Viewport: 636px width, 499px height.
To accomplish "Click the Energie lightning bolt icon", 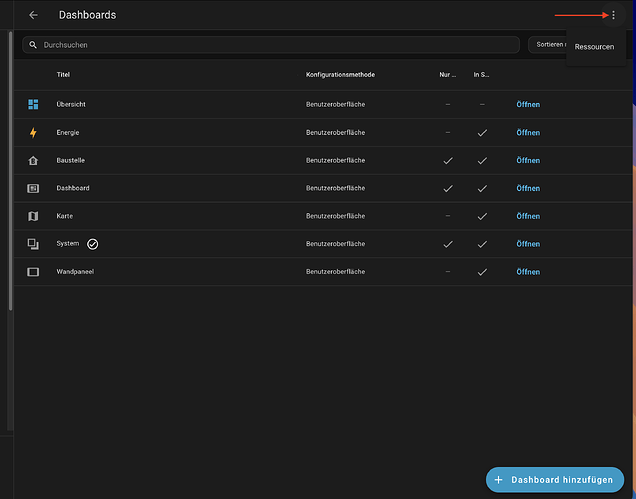I will [33, 132].
